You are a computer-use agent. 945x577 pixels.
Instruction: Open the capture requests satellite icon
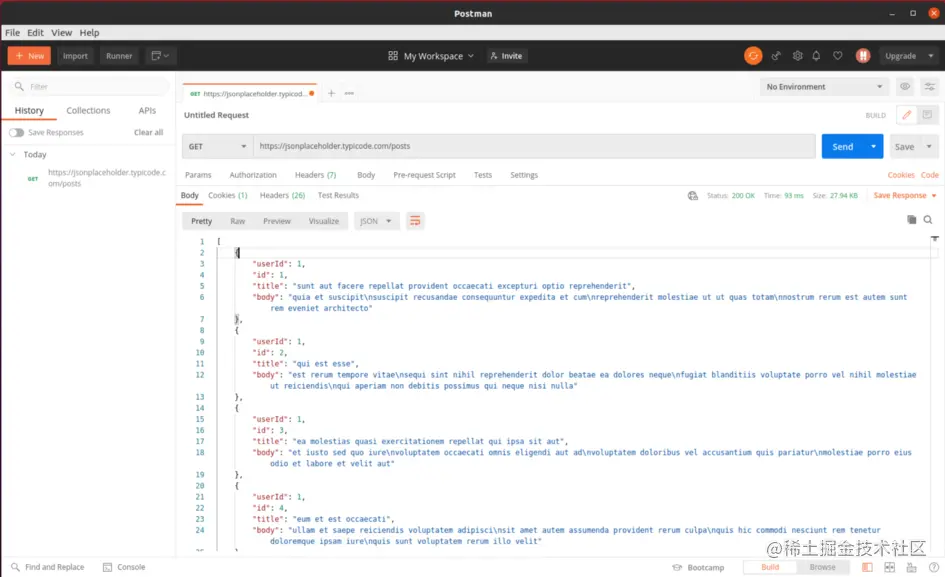click(x=776, y=55)
